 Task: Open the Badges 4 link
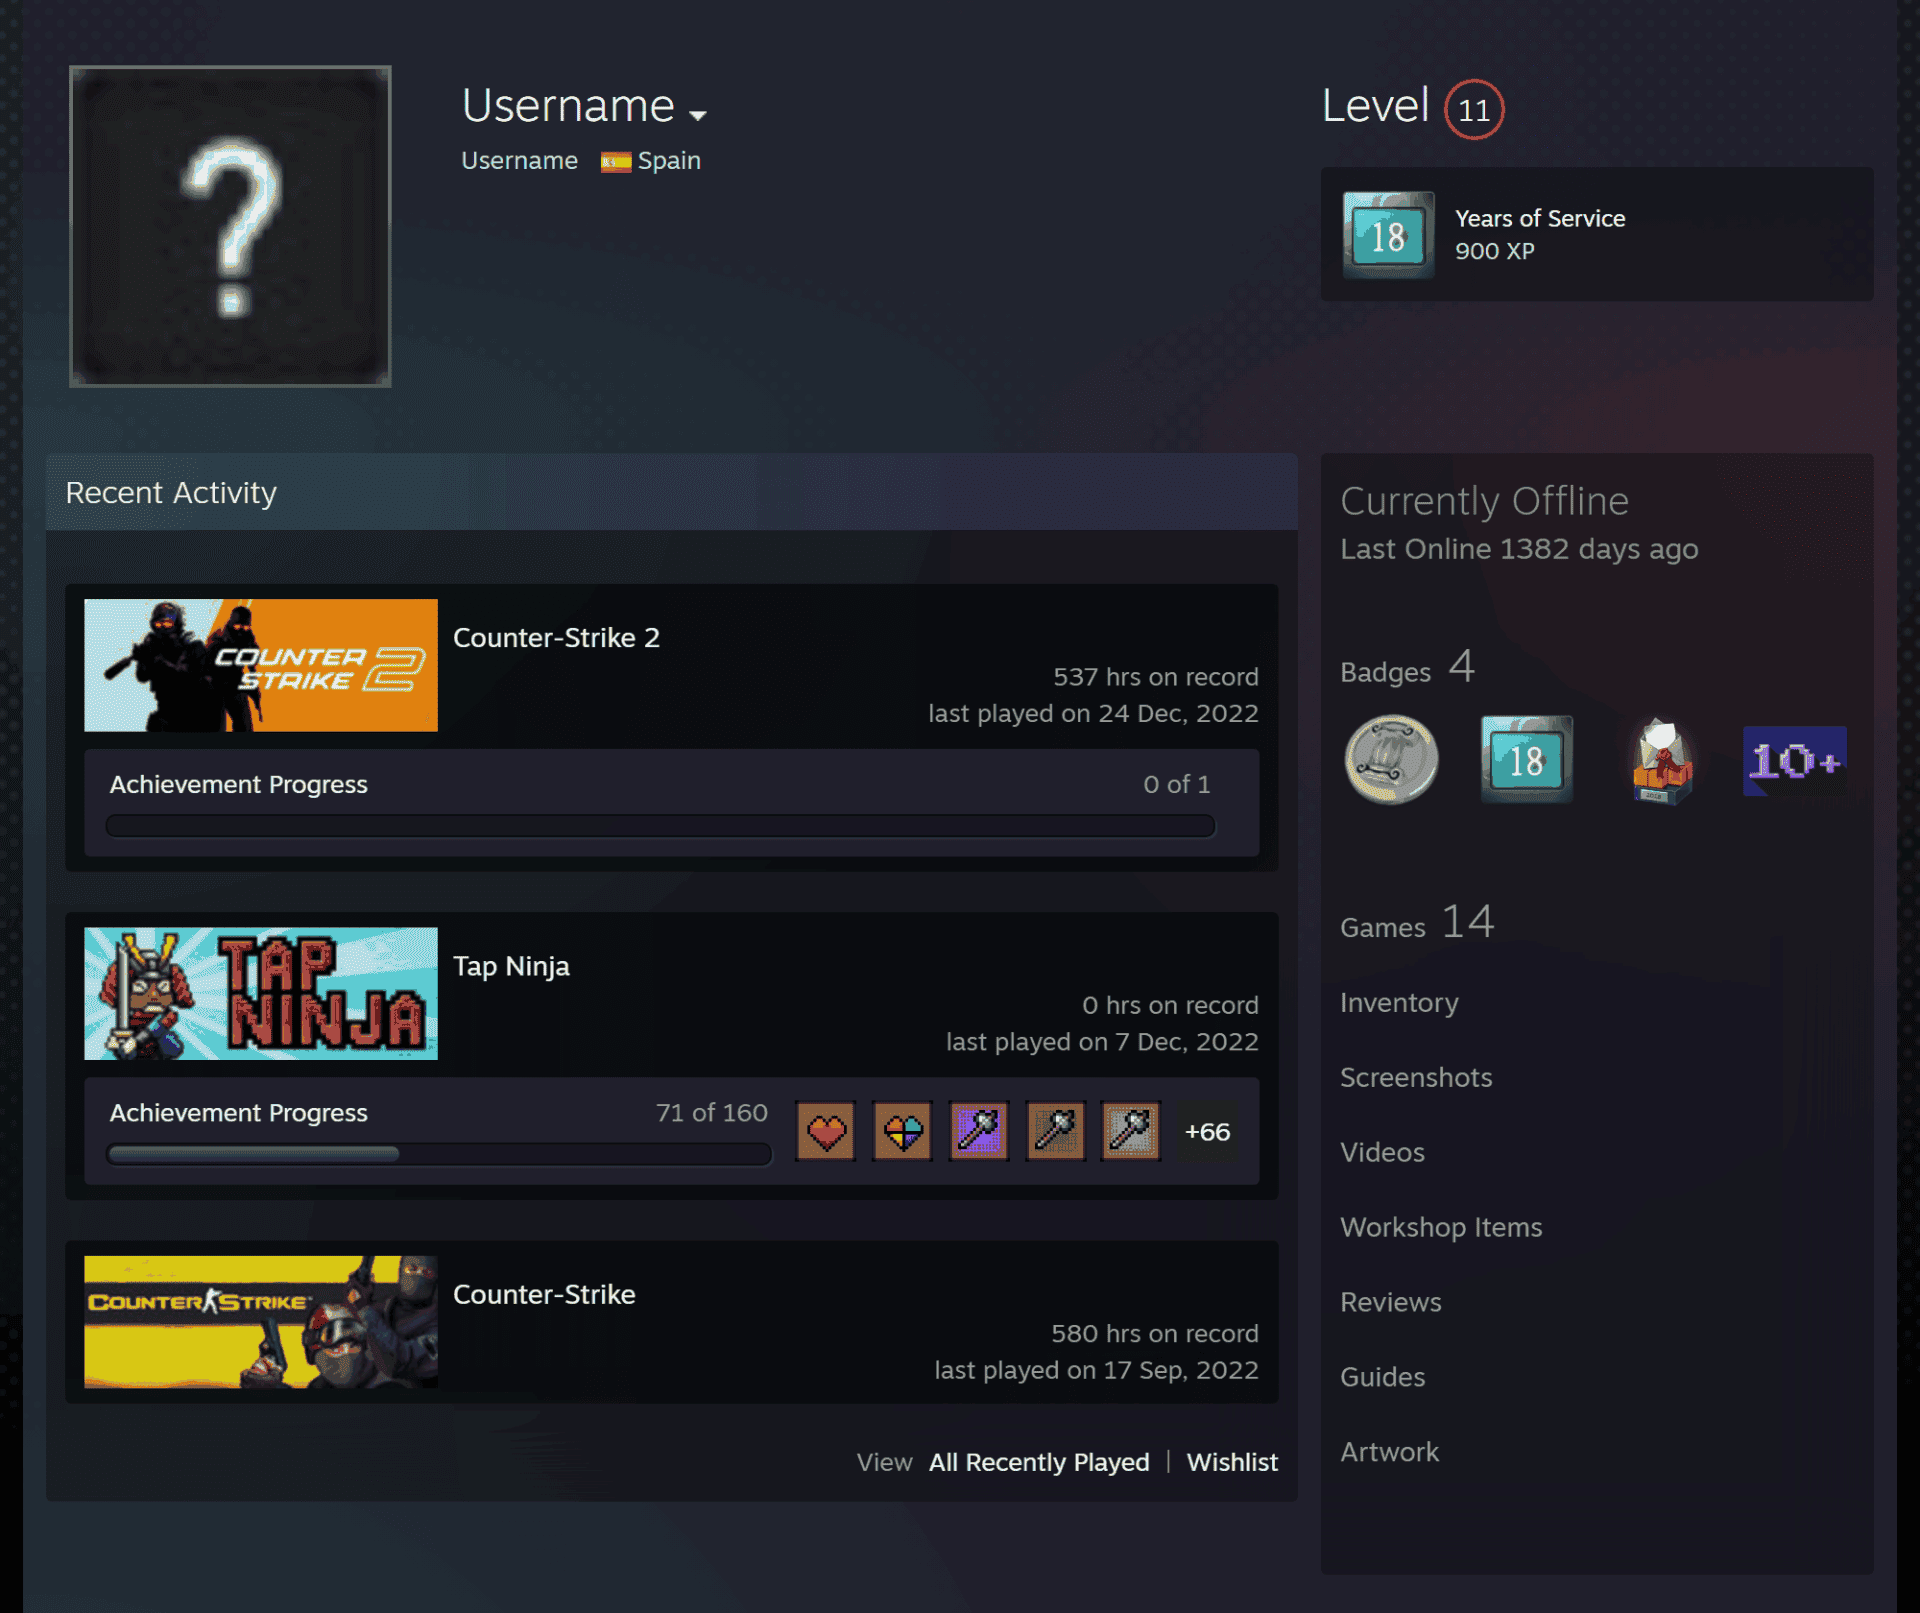pos(1407,668)
